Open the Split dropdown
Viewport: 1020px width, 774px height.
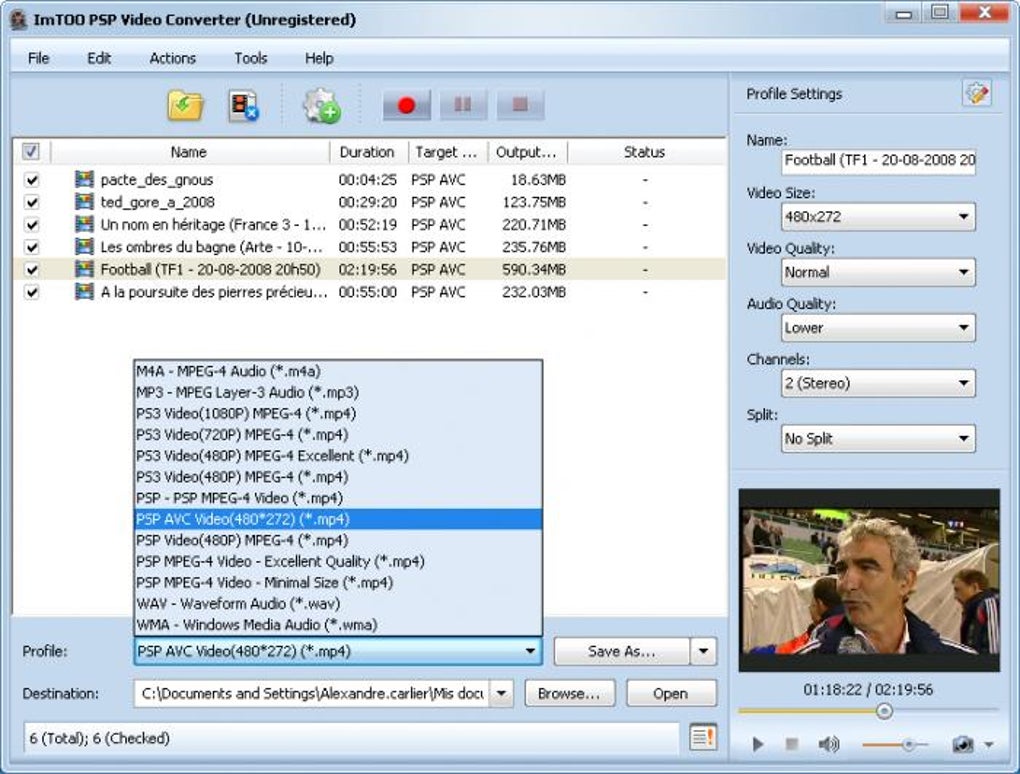(878, 438)
